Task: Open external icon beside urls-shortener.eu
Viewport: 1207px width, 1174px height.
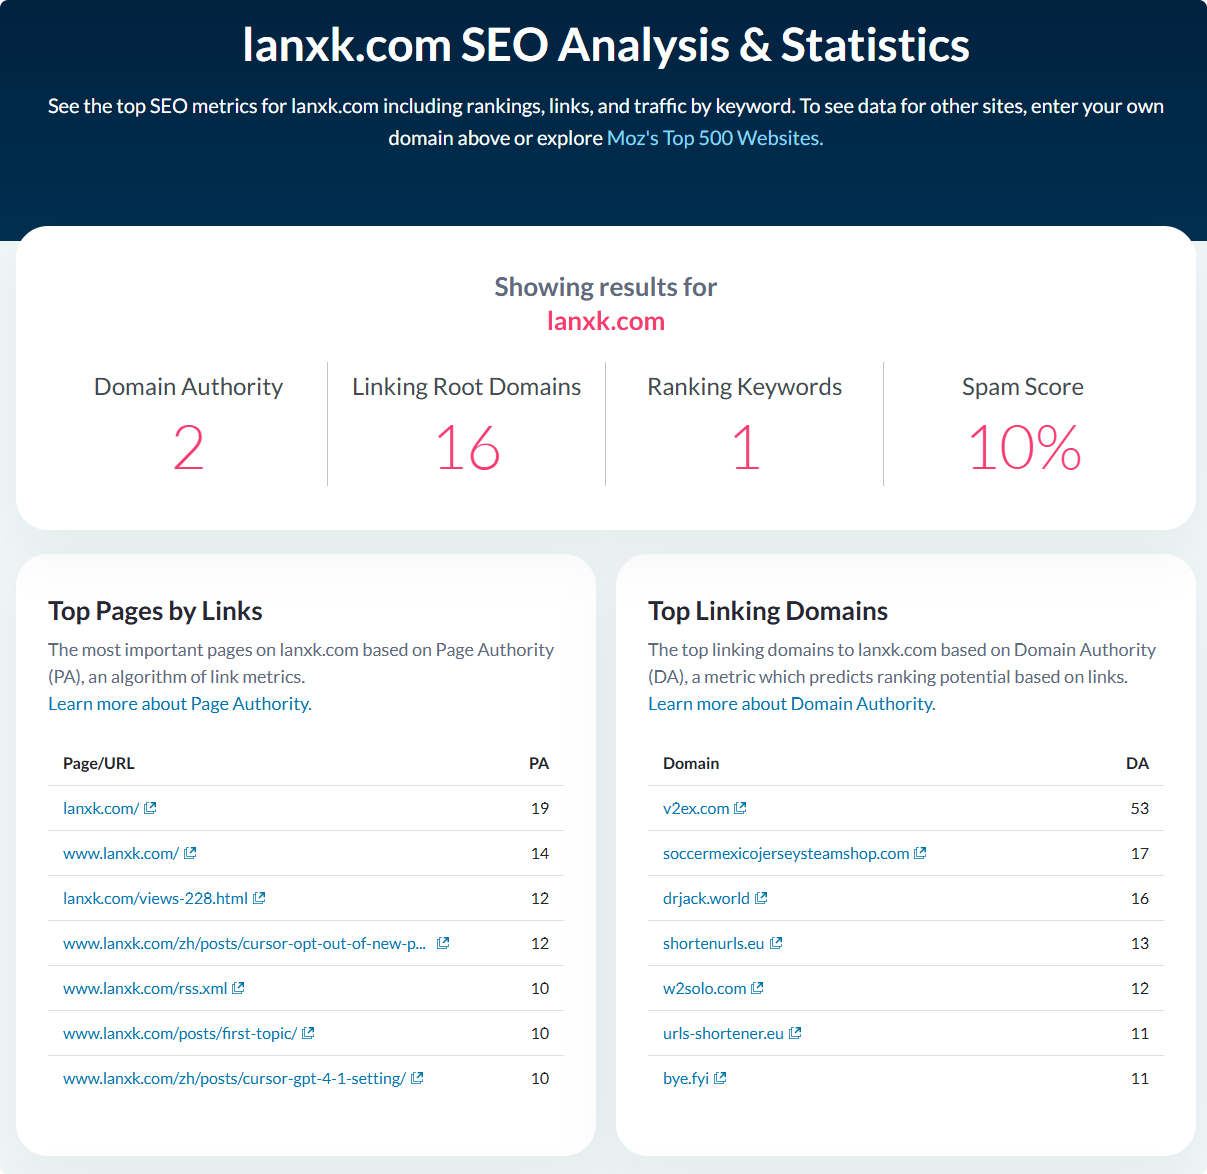Action: pyautogui.click(x=795, y=1033)
